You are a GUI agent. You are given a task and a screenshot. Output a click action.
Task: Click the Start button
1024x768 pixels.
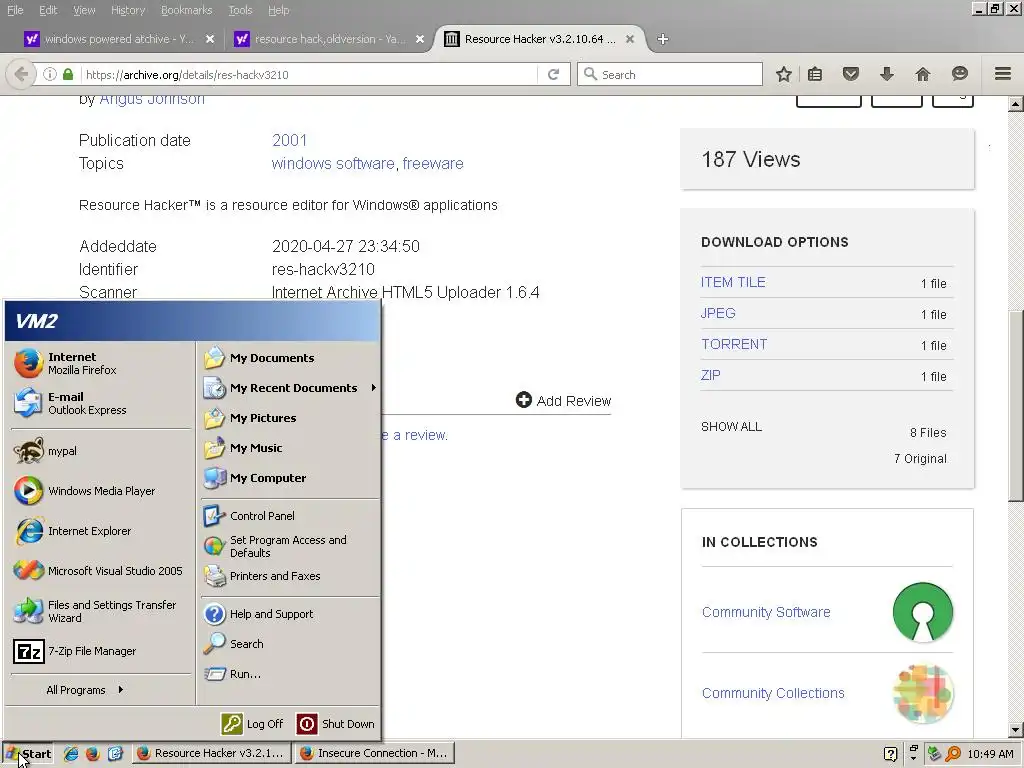(x=28, y=754)
